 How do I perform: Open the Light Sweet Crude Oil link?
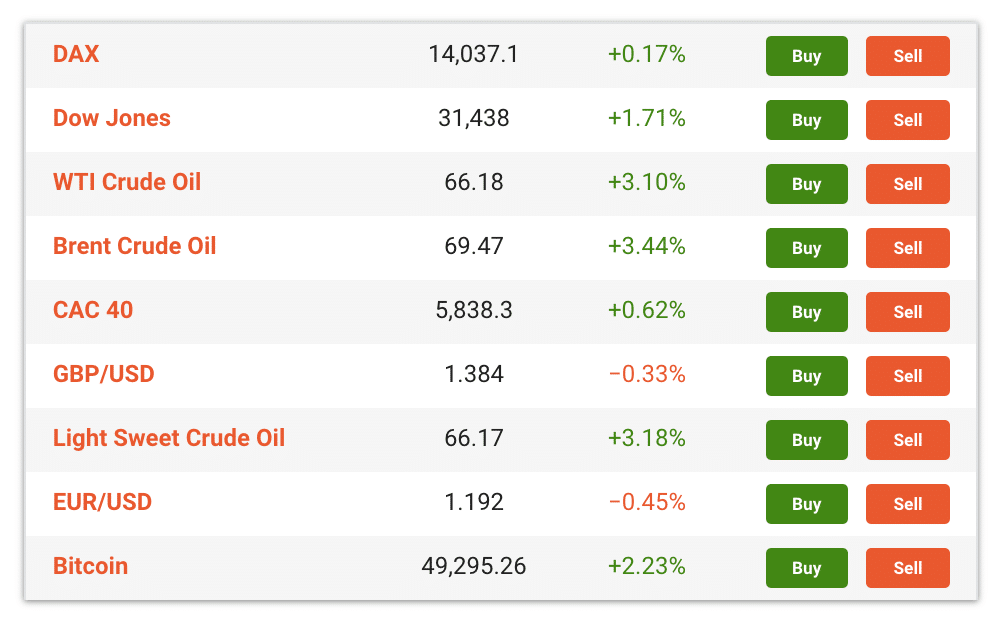point(169,438)
